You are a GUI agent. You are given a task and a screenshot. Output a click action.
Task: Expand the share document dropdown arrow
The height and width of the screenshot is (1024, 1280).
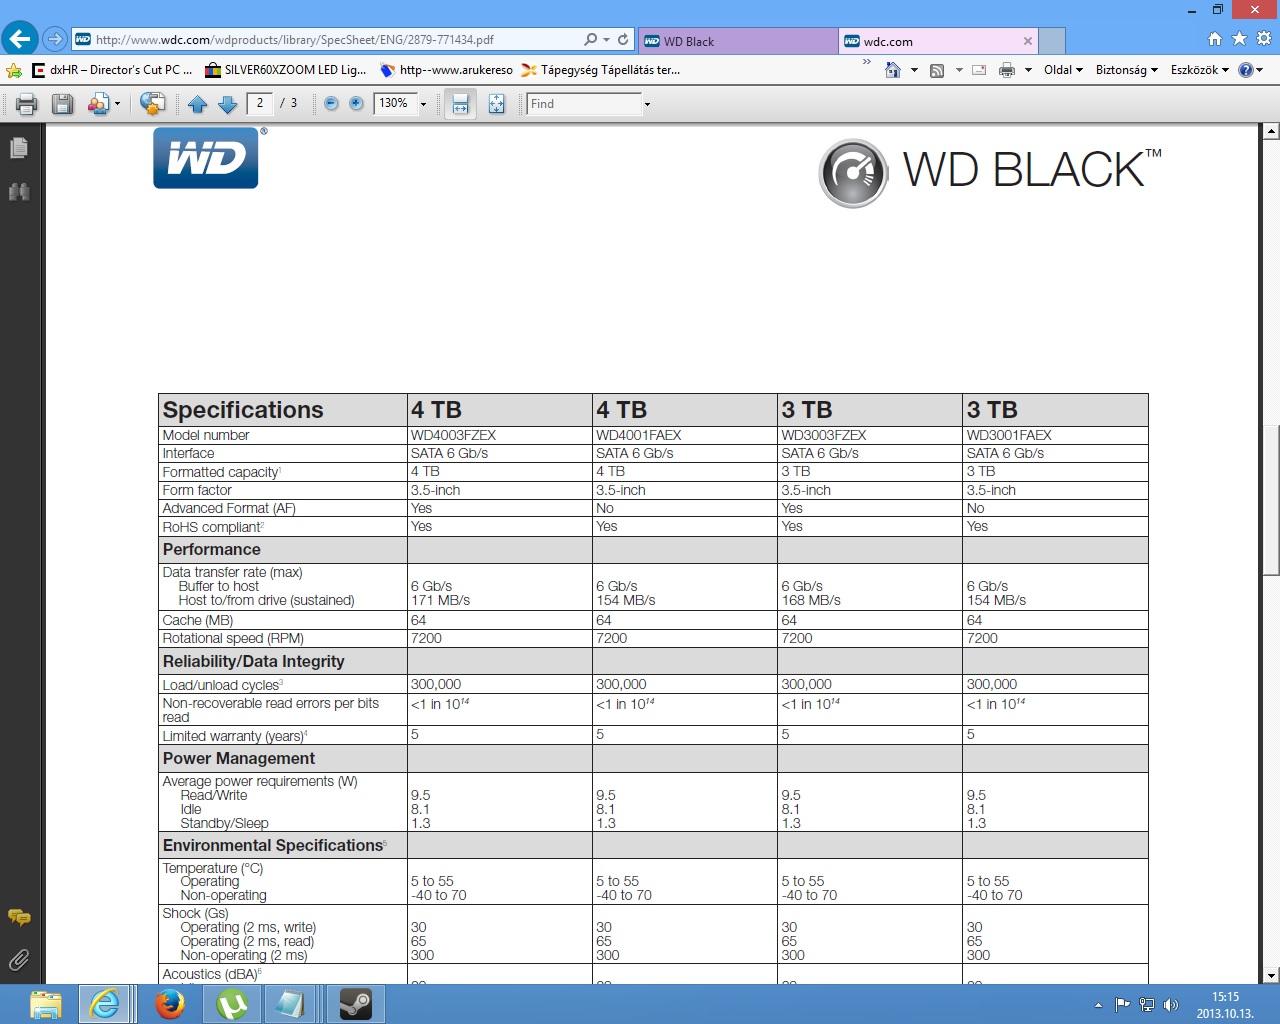[117, 104]
